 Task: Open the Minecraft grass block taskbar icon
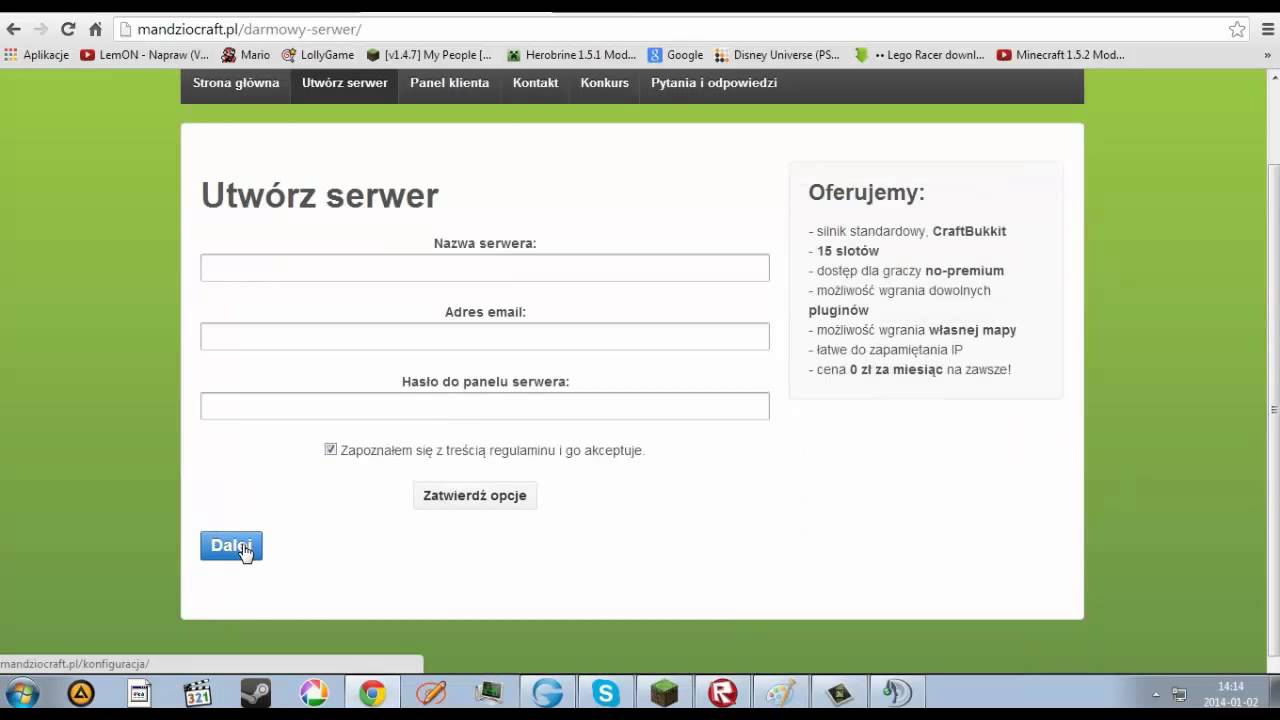click(664, 693)
